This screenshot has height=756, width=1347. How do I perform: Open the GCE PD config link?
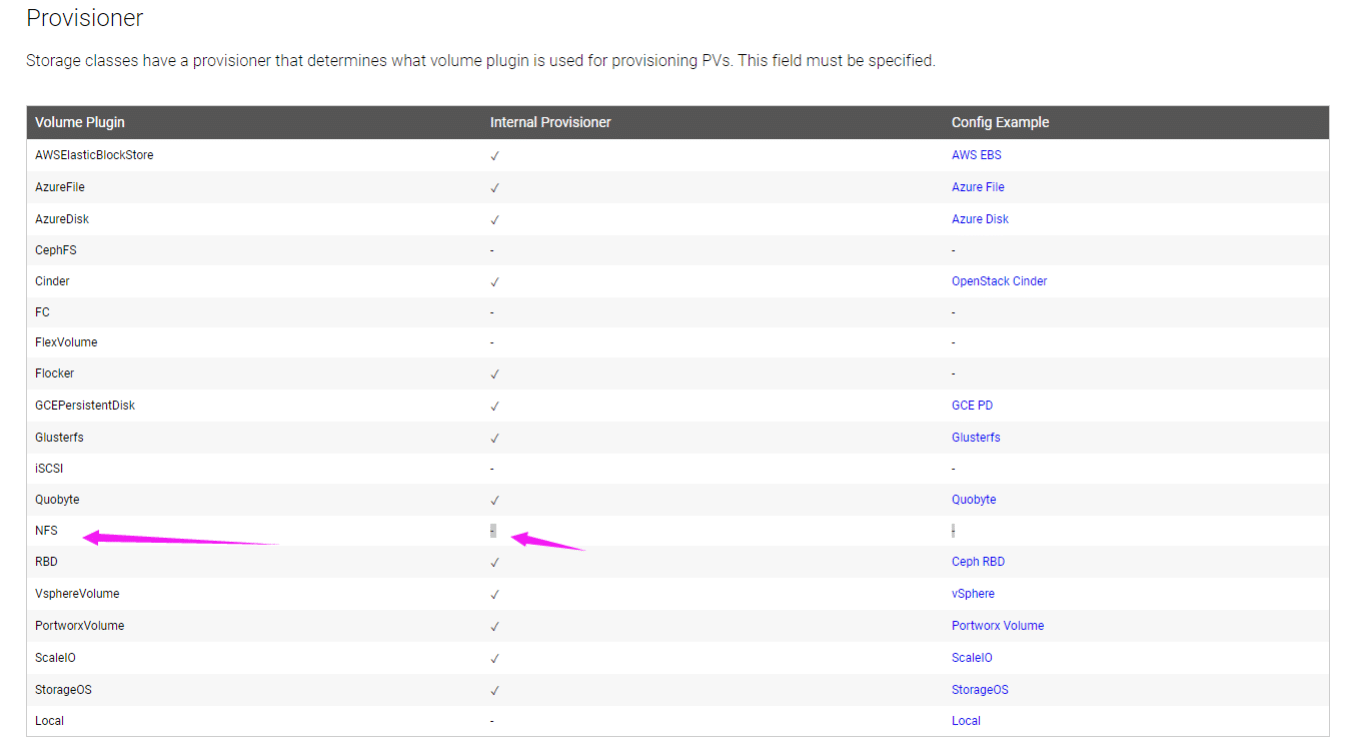pyautogui.click(x=972, y=405)
